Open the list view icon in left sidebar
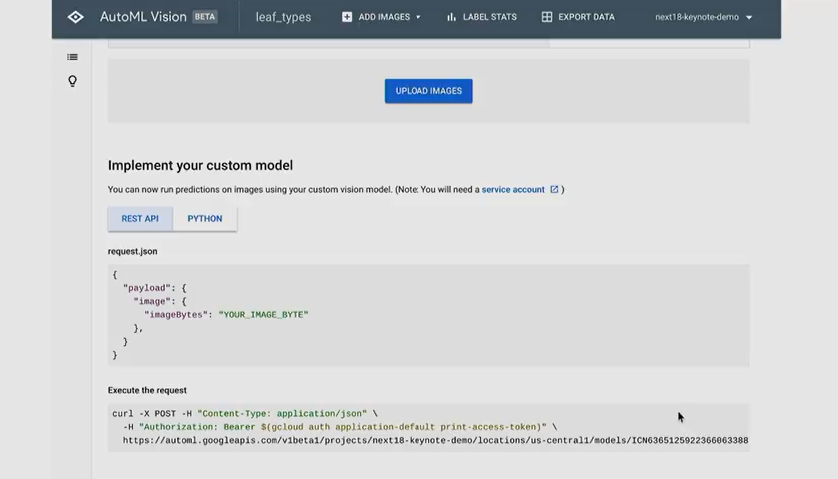 (72, 57)
